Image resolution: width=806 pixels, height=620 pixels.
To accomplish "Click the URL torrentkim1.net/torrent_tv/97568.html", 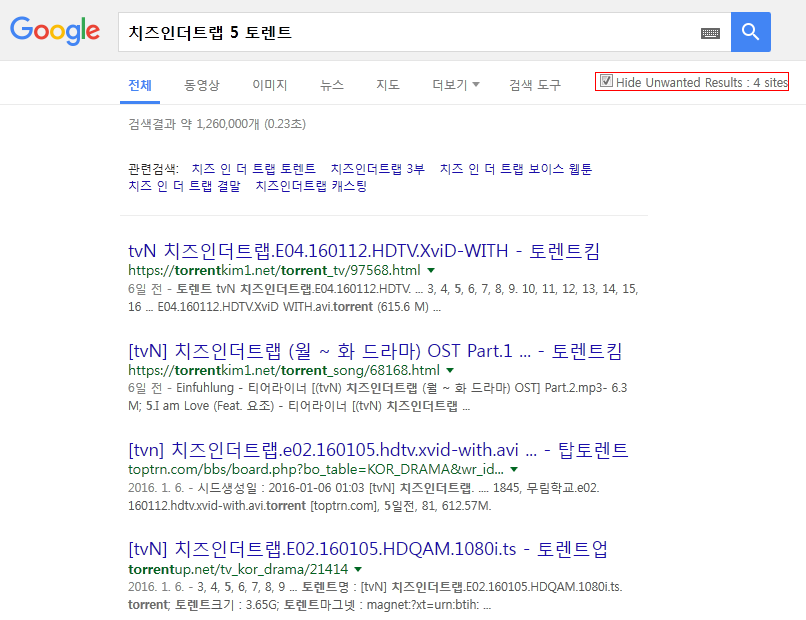I will (x=274, y=270).
